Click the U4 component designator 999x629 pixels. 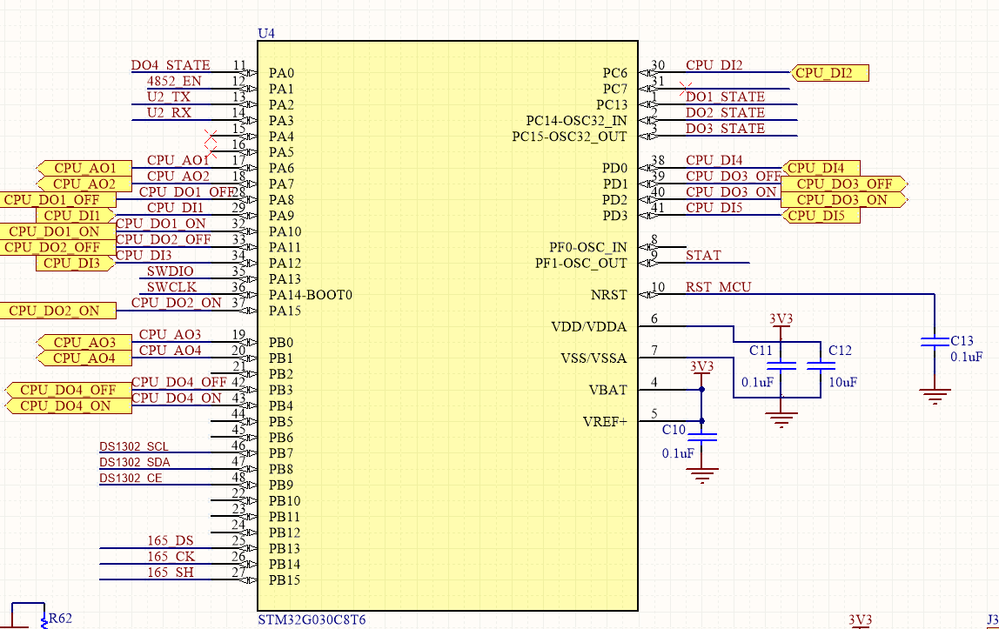pos(266,33)
